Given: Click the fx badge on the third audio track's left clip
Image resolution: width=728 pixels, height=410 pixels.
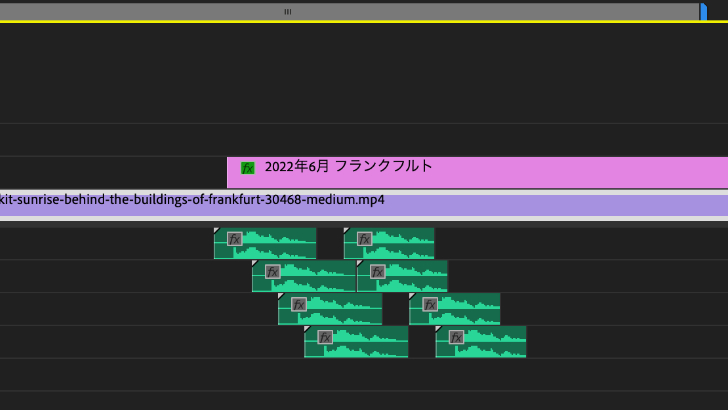Looking at the screenshot, I should (x=299, y=305).
